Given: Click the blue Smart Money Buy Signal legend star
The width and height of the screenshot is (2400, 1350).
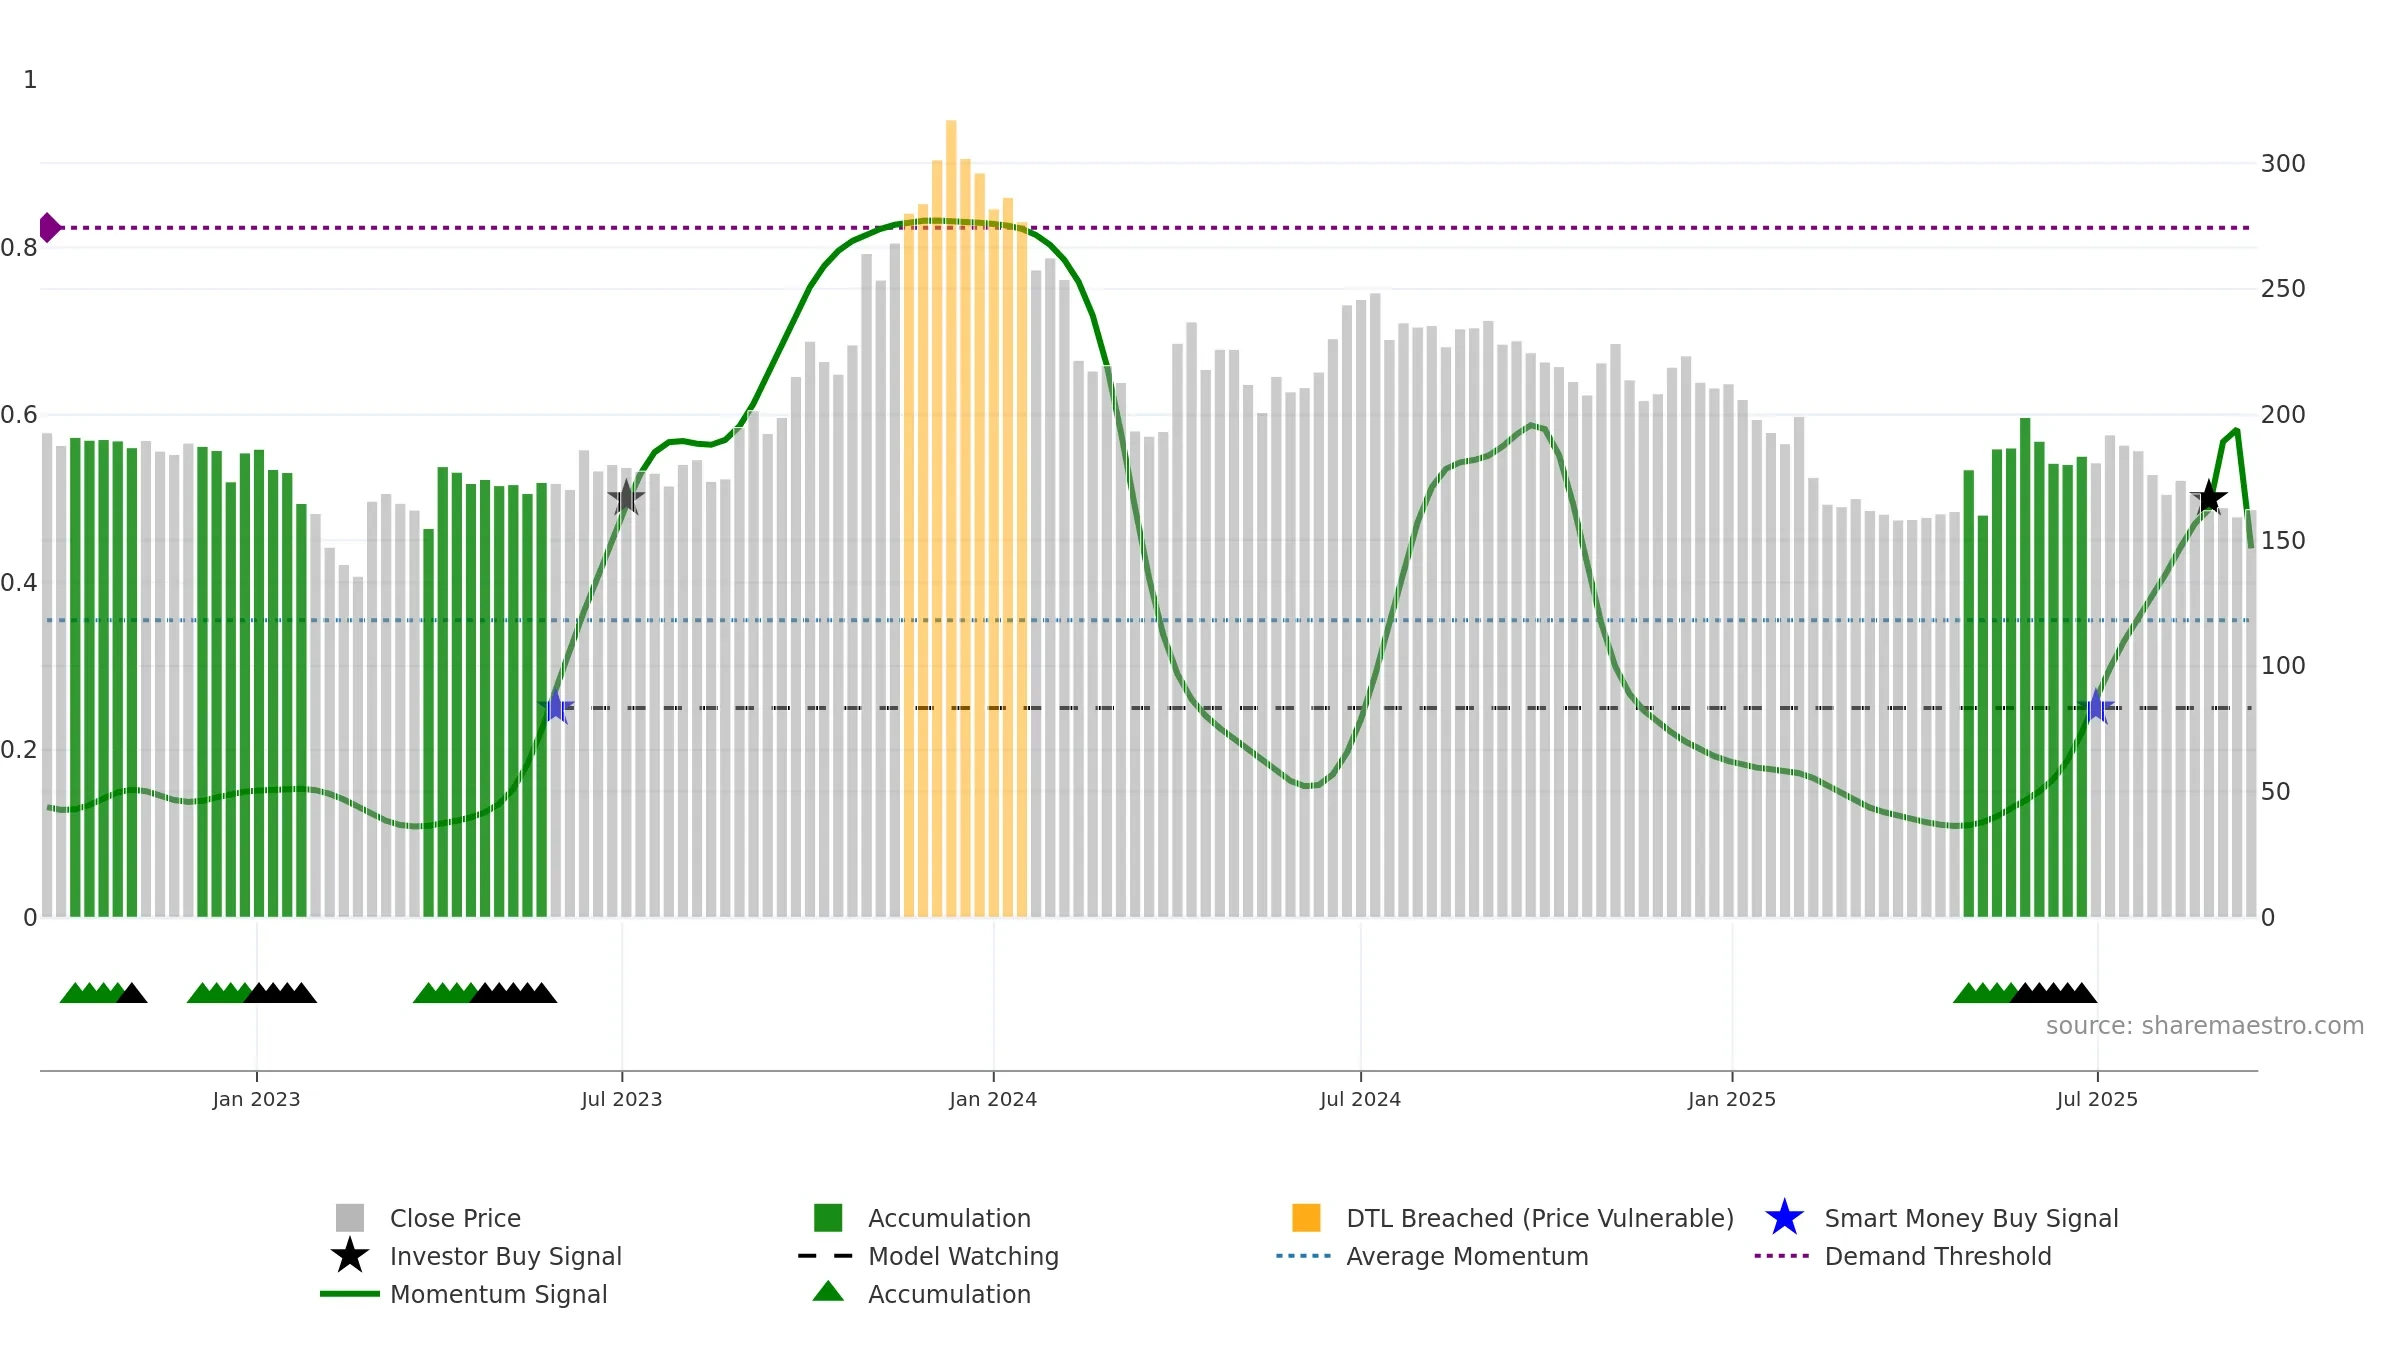Looking at the screenshot, I should 1784,1218.
